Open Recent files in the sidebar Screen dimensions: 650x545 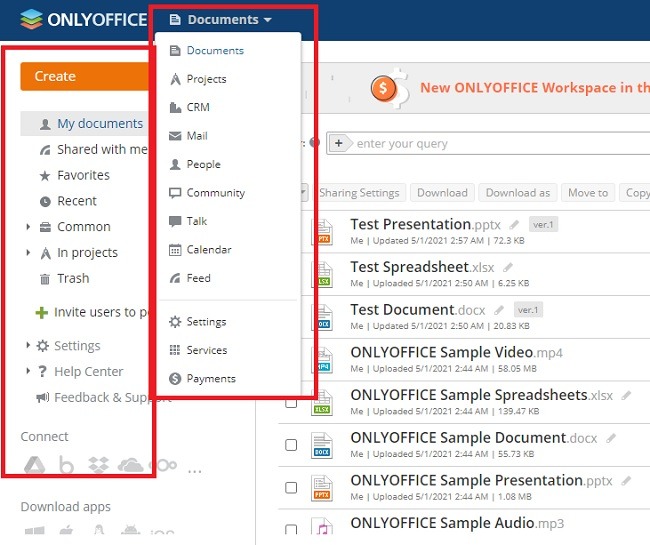77,201
